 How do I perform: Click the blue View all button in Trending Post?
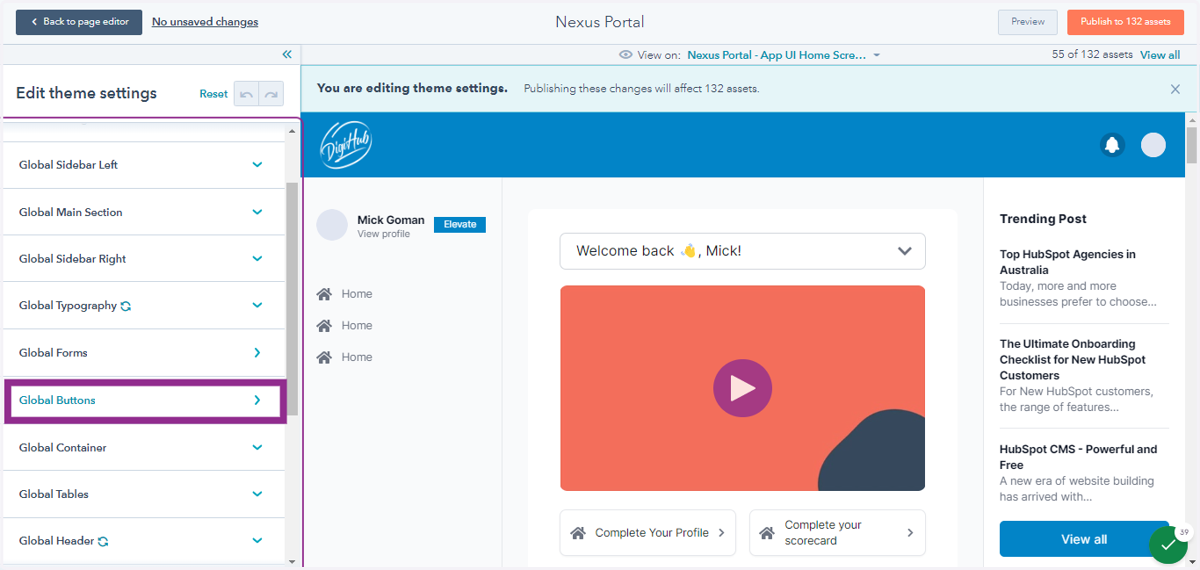1084,539
